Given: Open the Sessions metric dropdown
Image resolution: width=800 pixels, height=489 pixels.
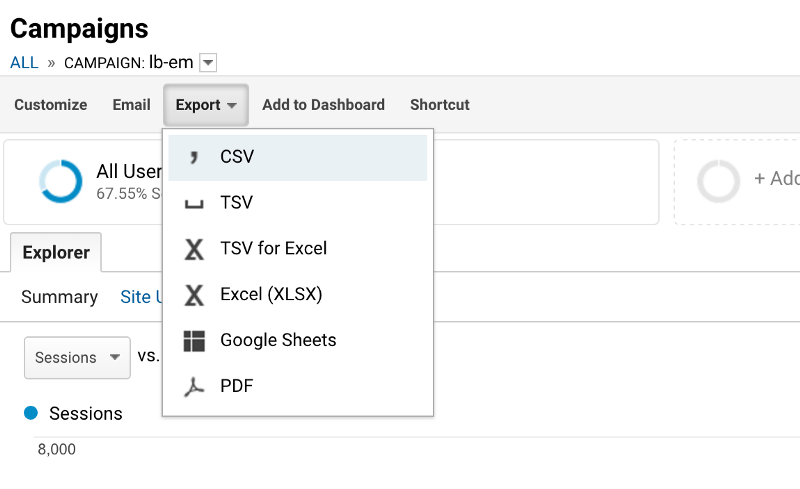Looking at the screenshot, I should pos(77,357).
